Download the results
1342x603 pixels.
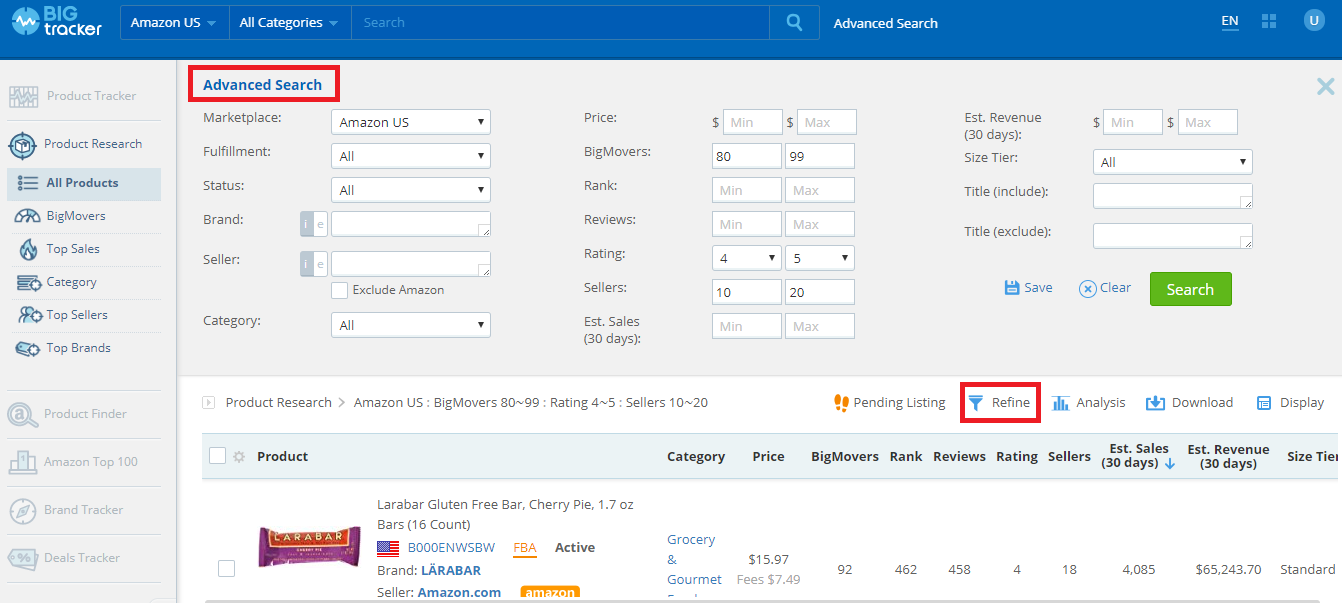[x=1189, y=403]
